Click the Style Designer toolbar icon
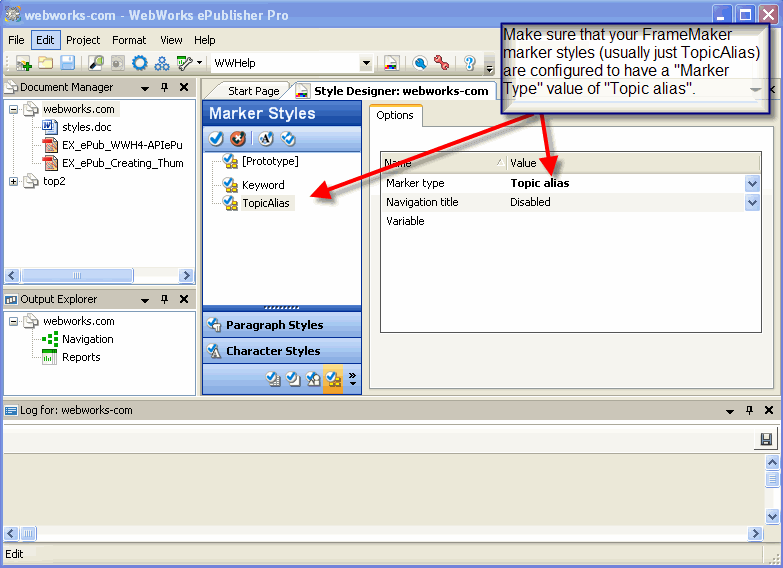 click(392, 63)
